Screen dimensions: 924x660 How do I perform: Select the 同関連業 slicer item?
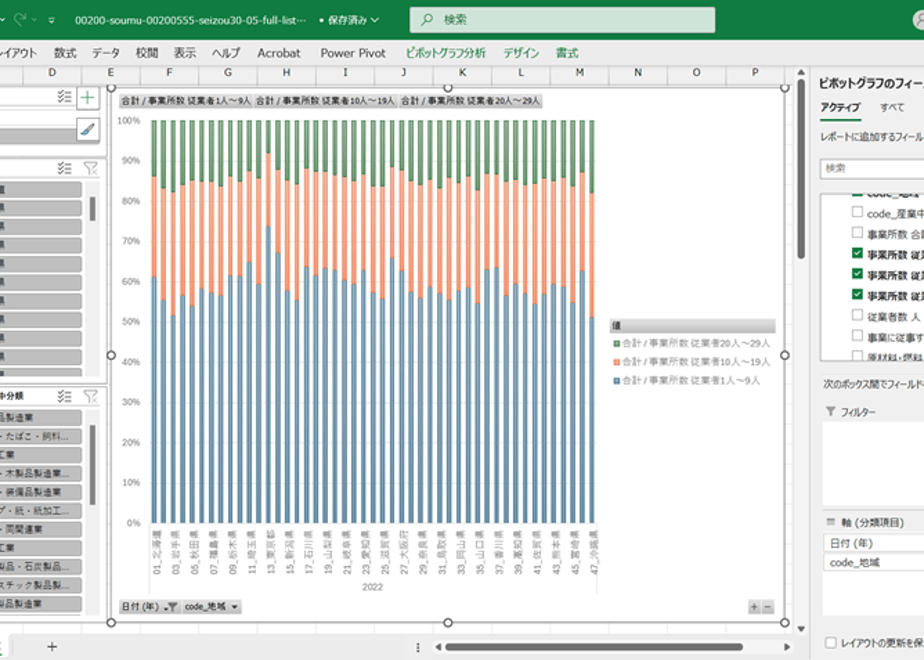pyautogui.click(x=40, y=529)
